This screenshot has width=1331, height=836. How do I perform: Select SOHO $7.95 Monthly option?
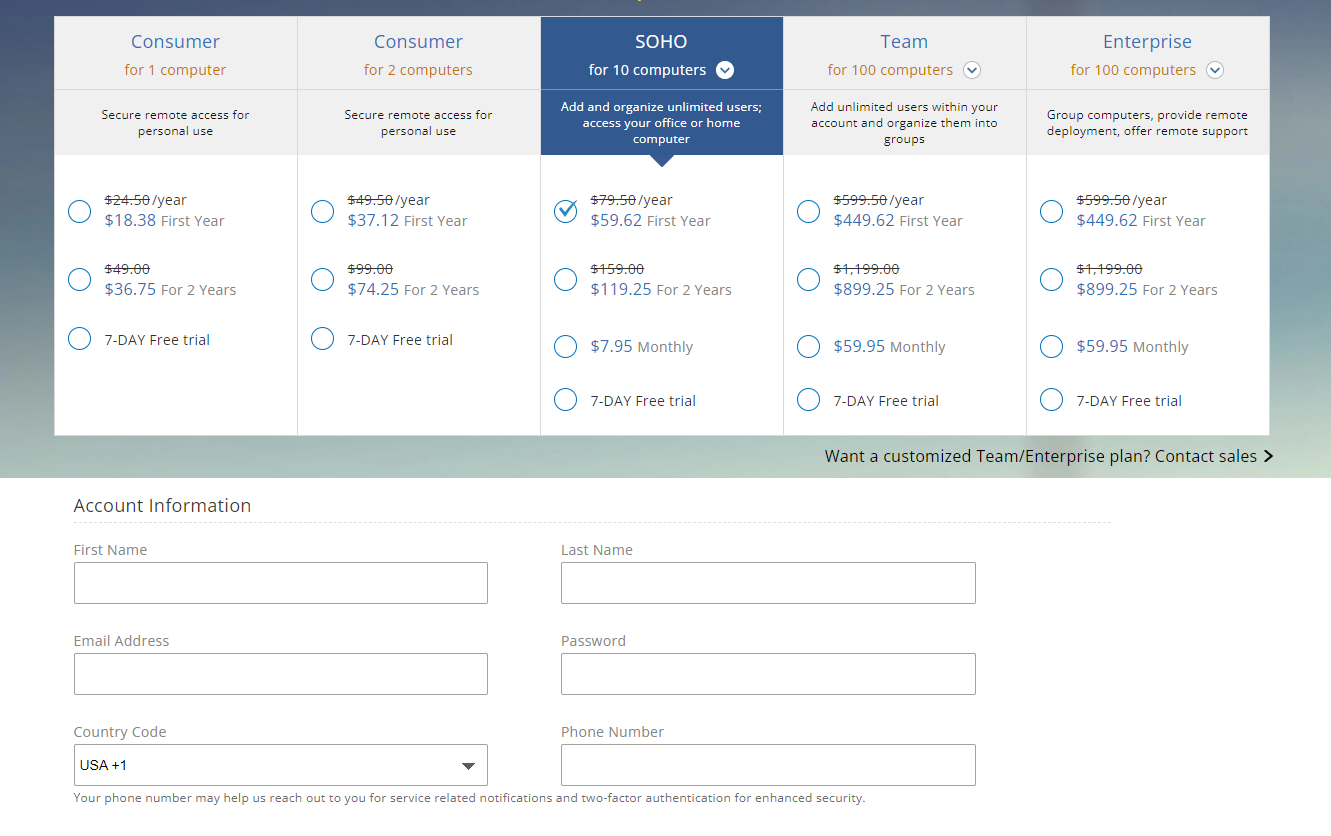coord(566,347)
